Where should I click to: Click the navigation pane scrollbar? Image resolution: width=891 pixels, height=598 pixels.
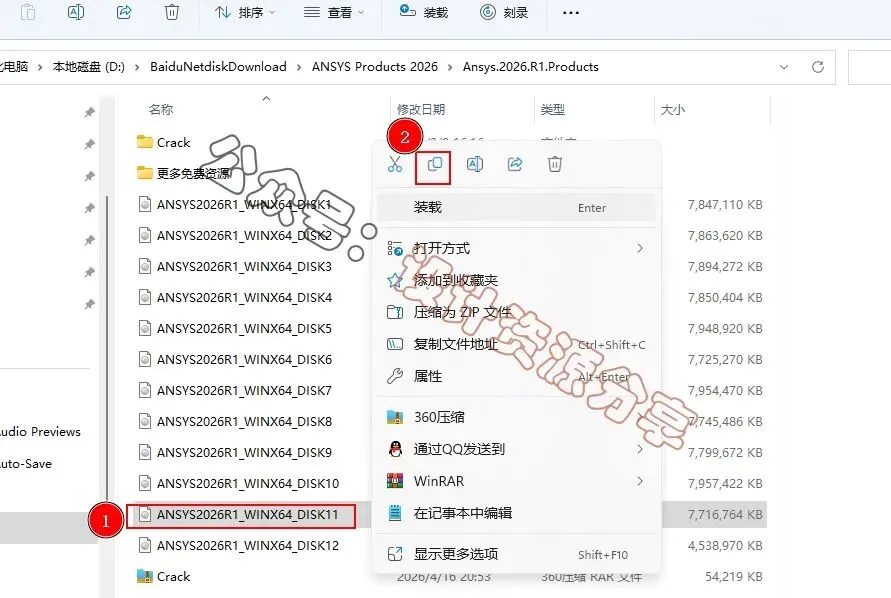107,347
